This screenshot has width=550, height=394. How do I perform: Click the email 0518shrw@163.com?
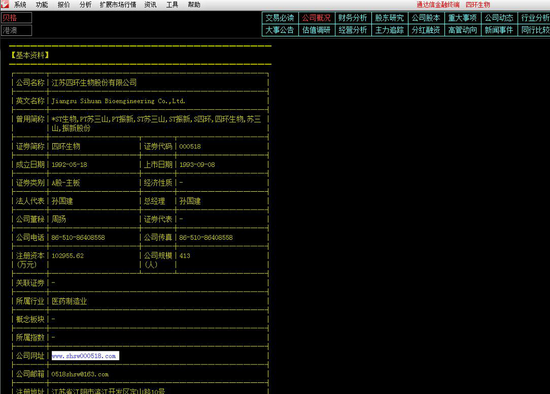click(x=80, y=374)
